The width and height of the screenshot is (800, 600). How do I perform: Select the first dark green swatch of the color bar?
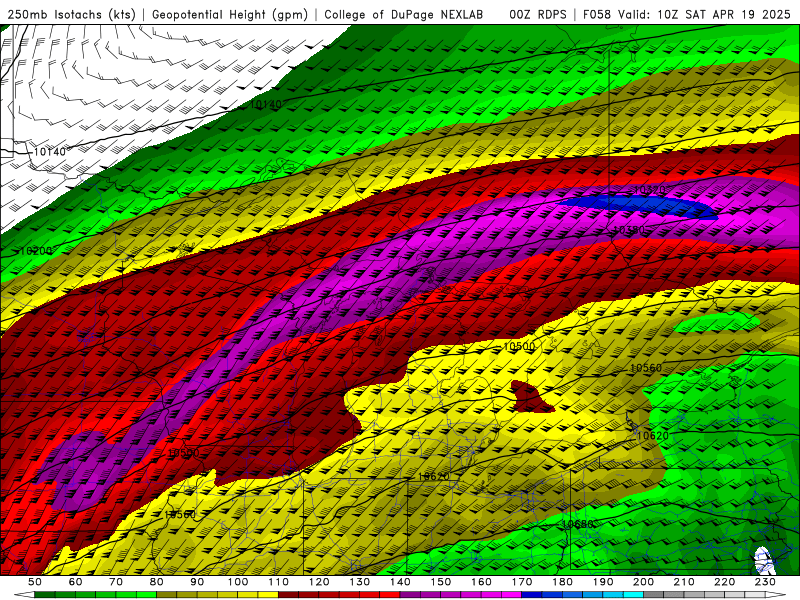click(45, 595)
